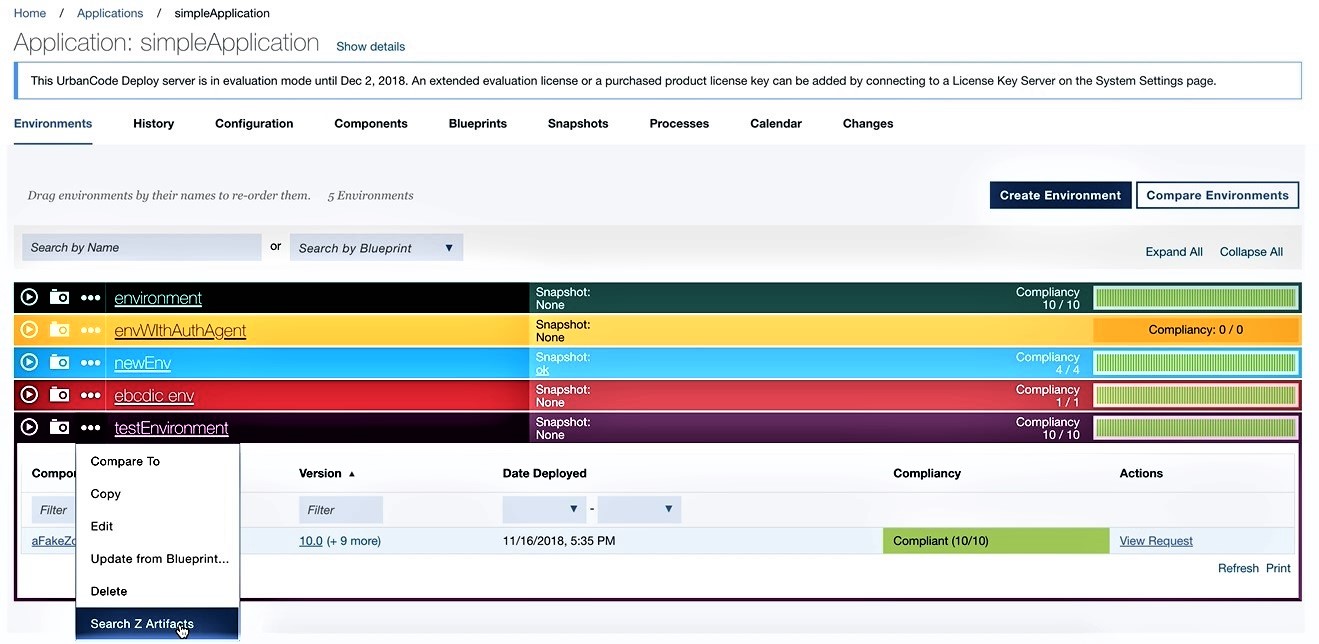Click camera icon for testEnvironment
This screenshot has width=1319, height=644.
(60, 427)
